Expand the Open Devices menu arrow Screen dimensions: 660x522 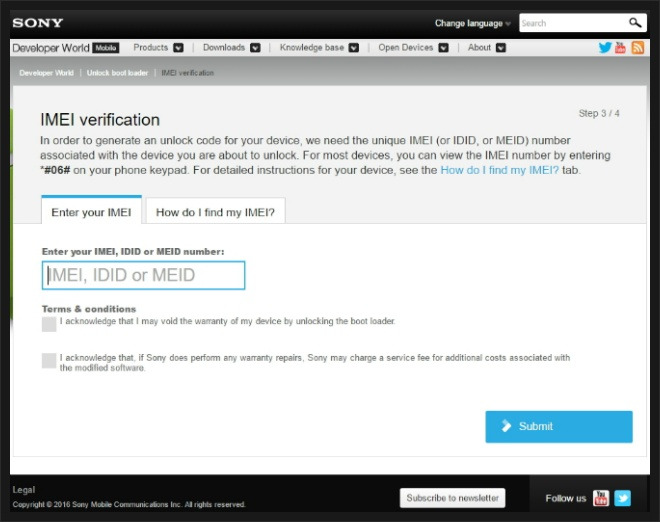(443, 48)
